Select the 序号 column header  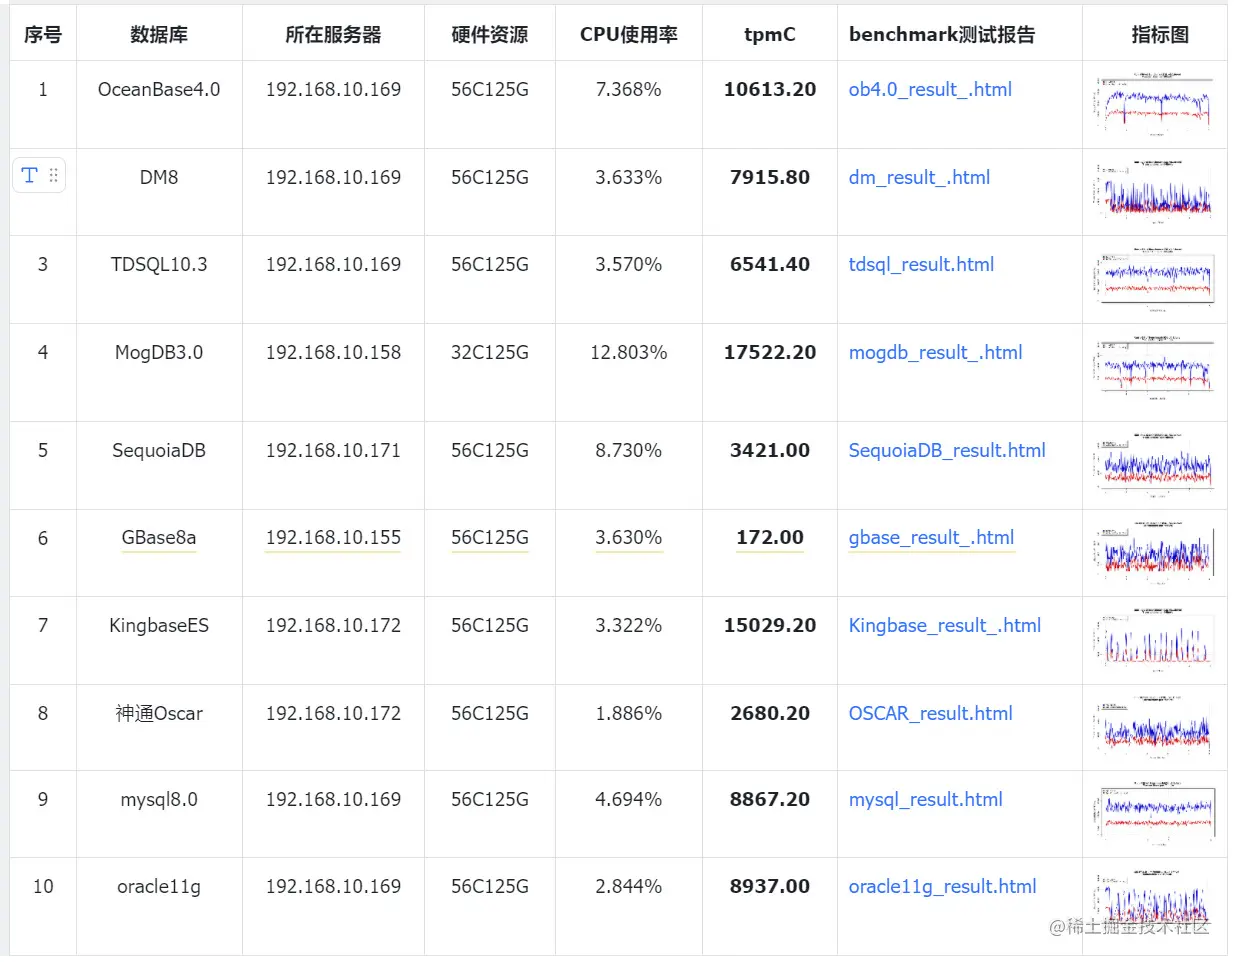43,34
